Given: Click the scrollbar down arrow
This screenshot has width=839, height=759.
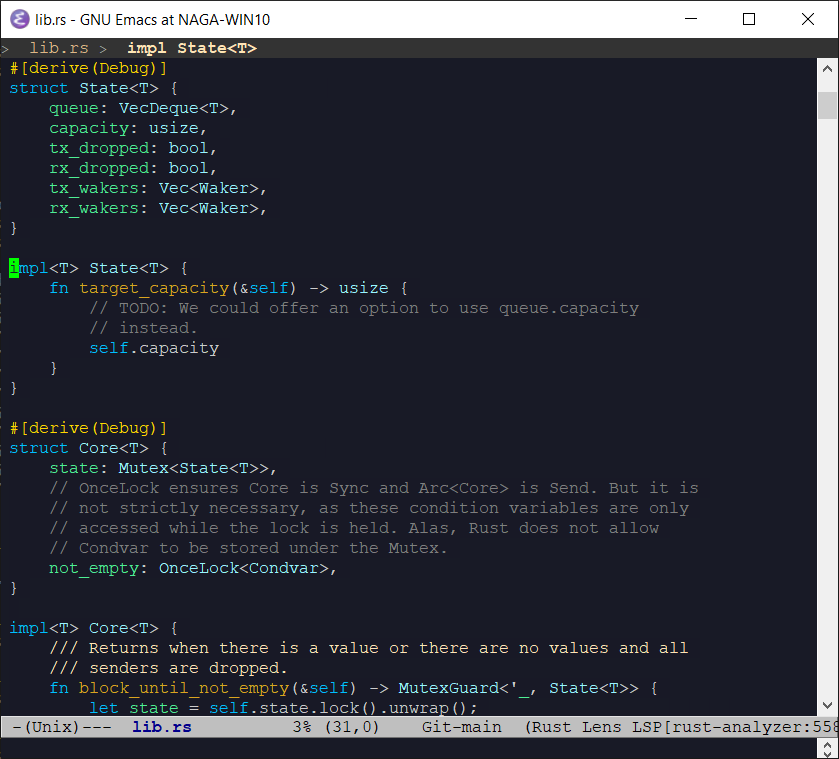Looking at the screenshot, I should [827, 705].
